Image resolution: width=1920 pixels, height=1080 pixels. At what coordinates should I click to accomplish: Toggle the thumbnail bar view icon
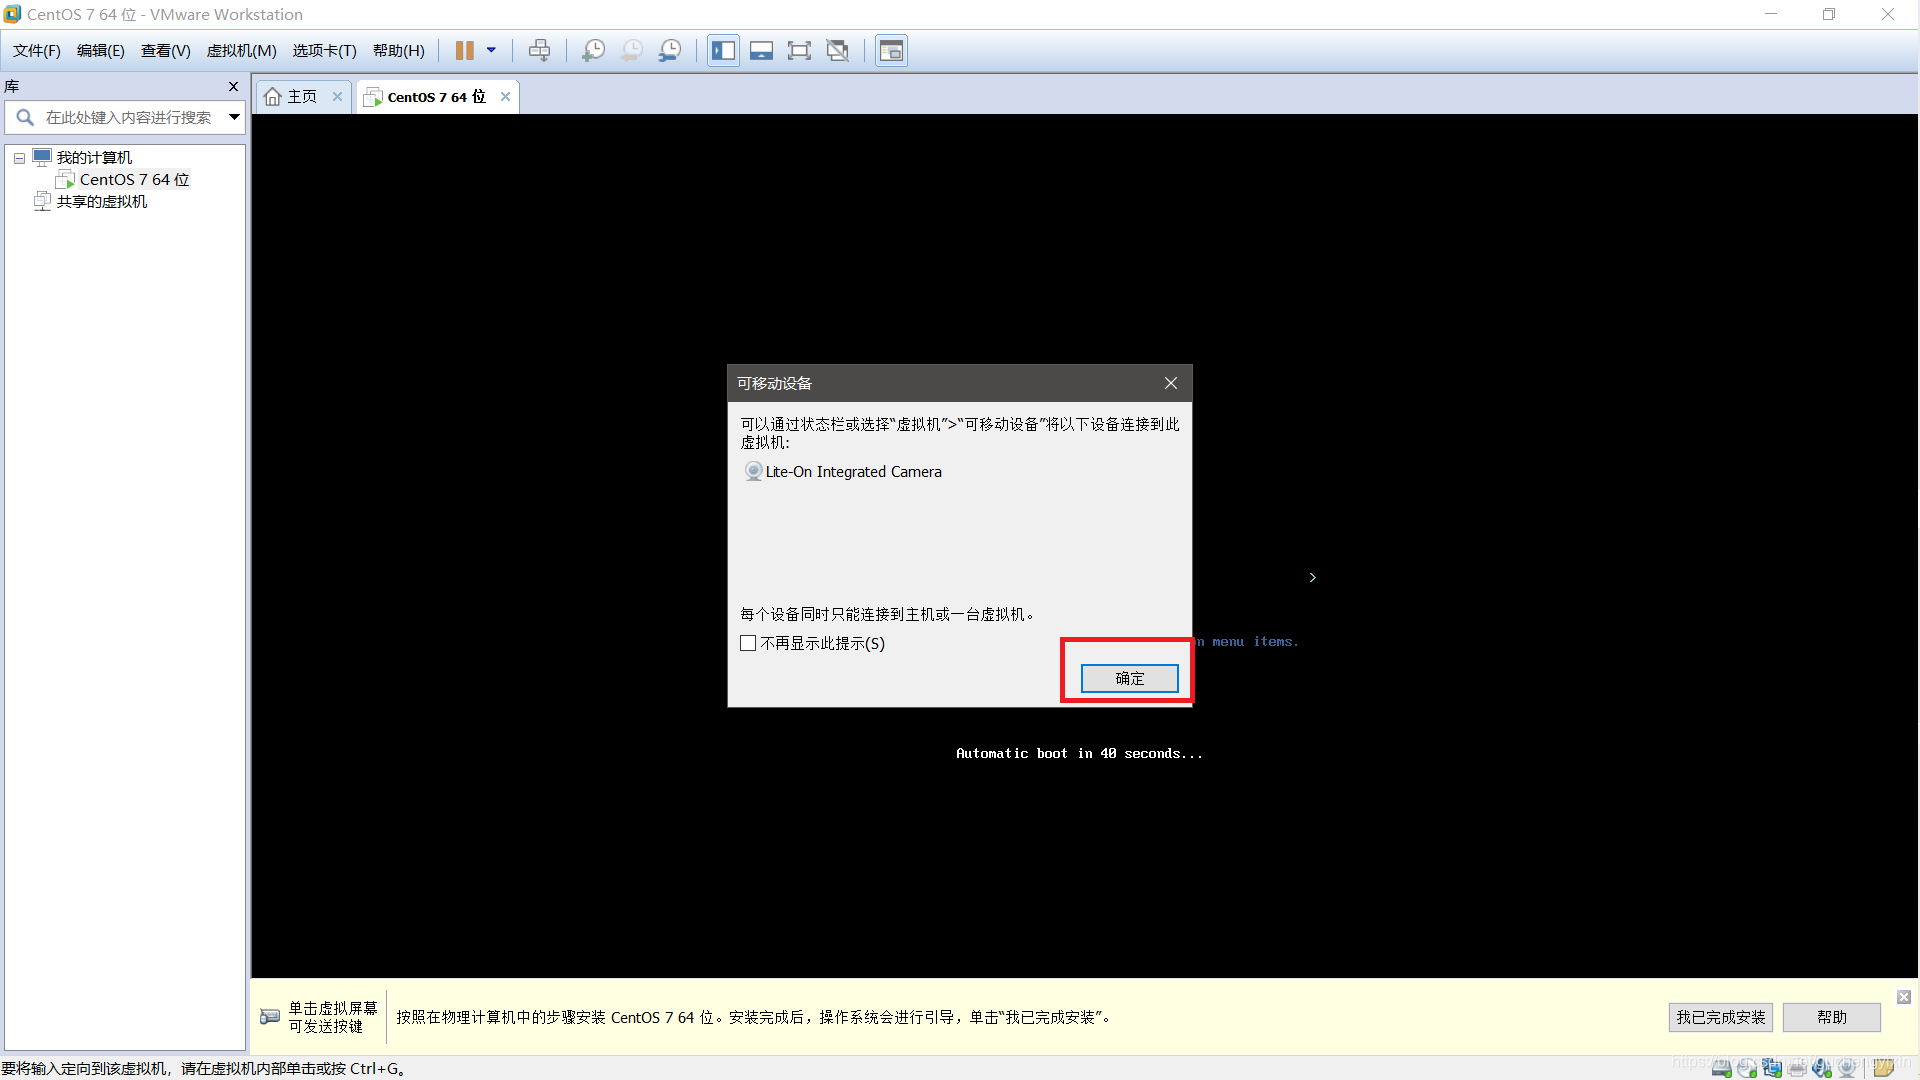[x=762, y=51]
